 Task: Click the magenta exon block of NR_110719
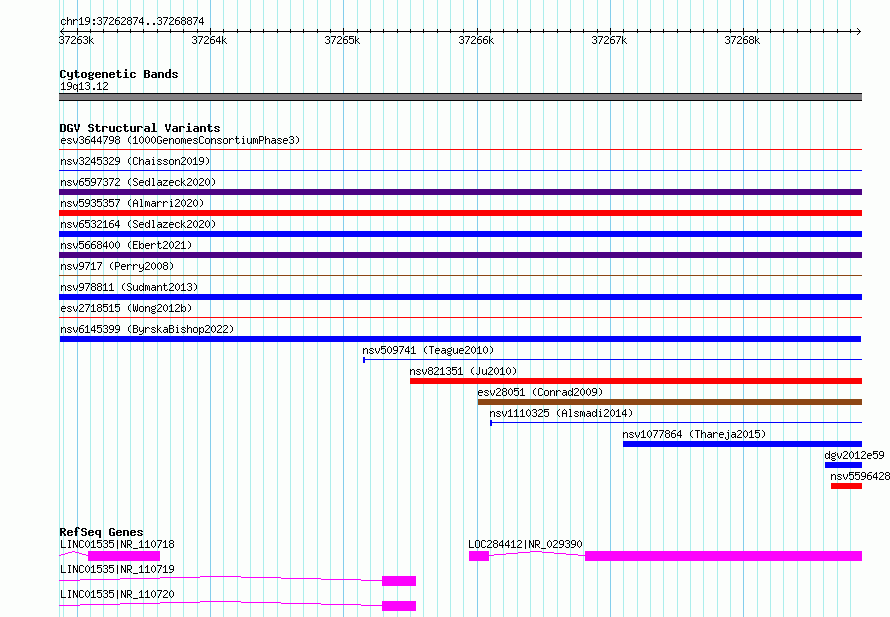click(399, 581)
